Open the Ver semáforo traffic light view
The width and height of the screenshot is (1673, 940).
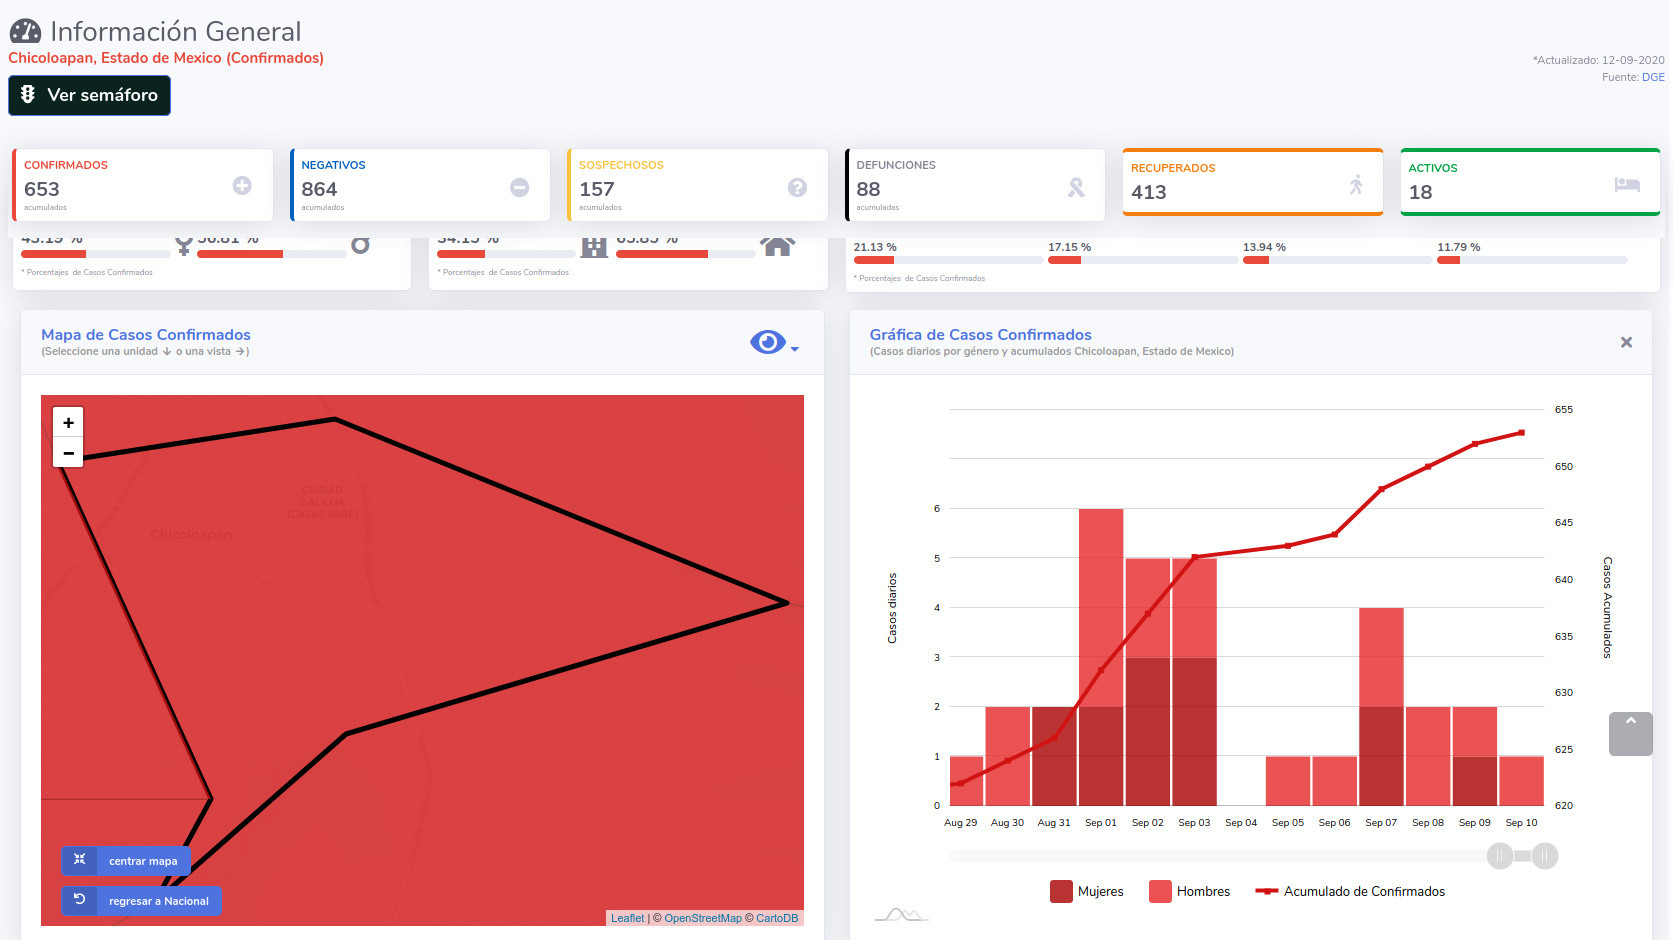click(89, 95)
